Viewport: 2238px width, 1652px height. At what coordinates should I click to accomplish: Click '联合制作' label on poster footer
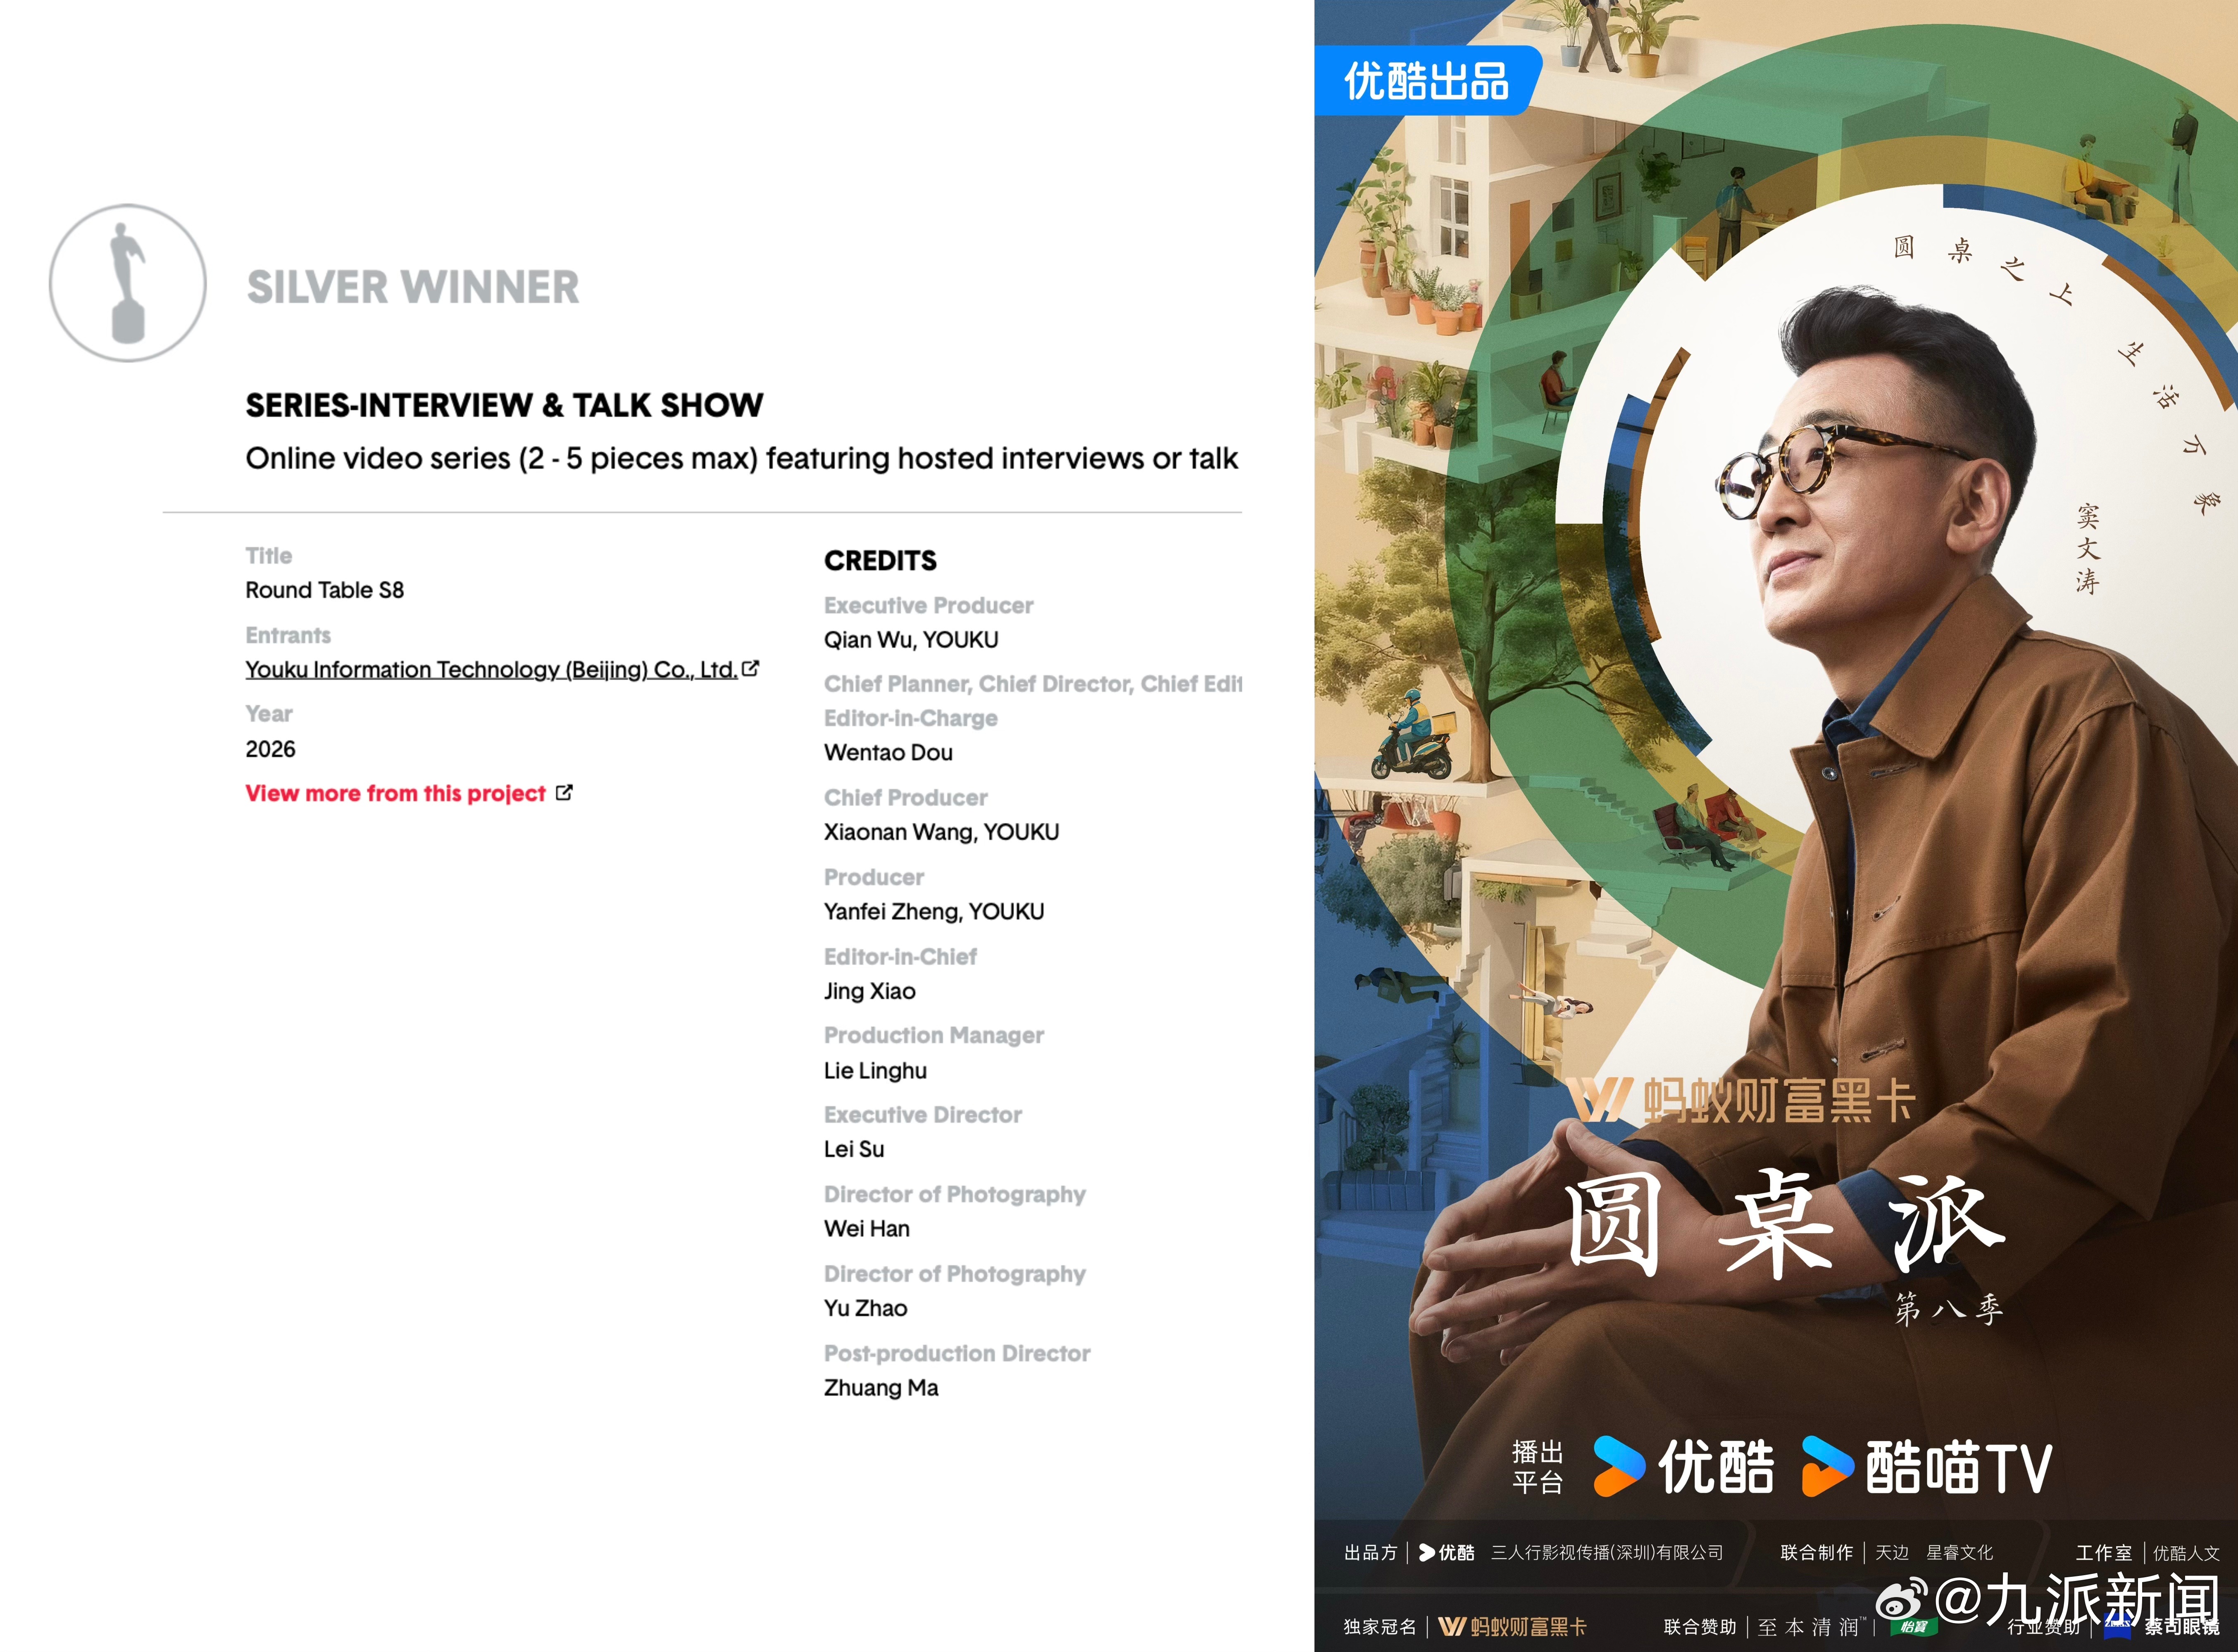(x=1816, y=1553)
